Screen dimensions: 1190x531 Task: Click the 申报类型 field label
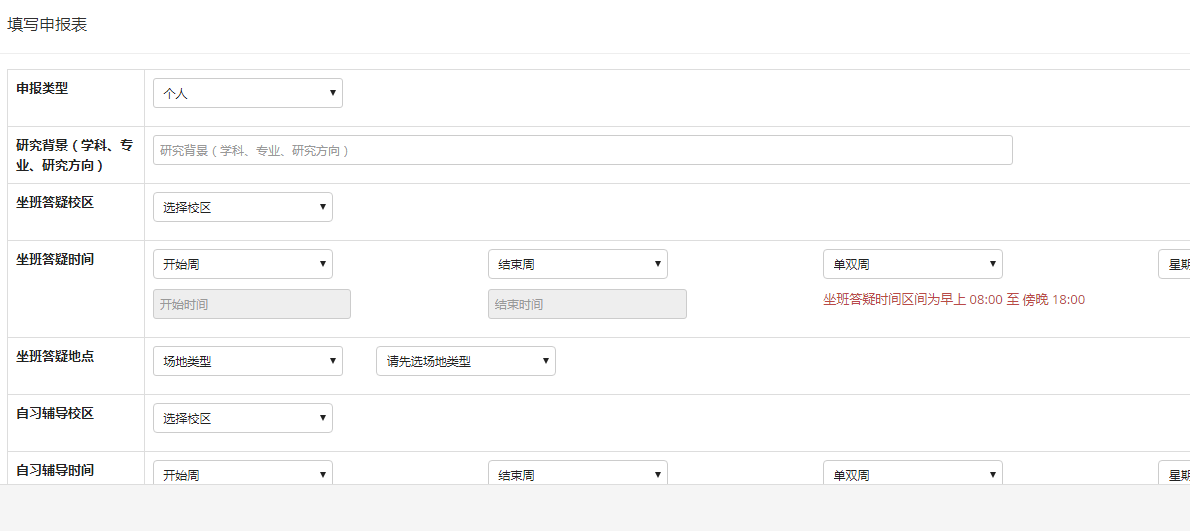coord(42,88)
